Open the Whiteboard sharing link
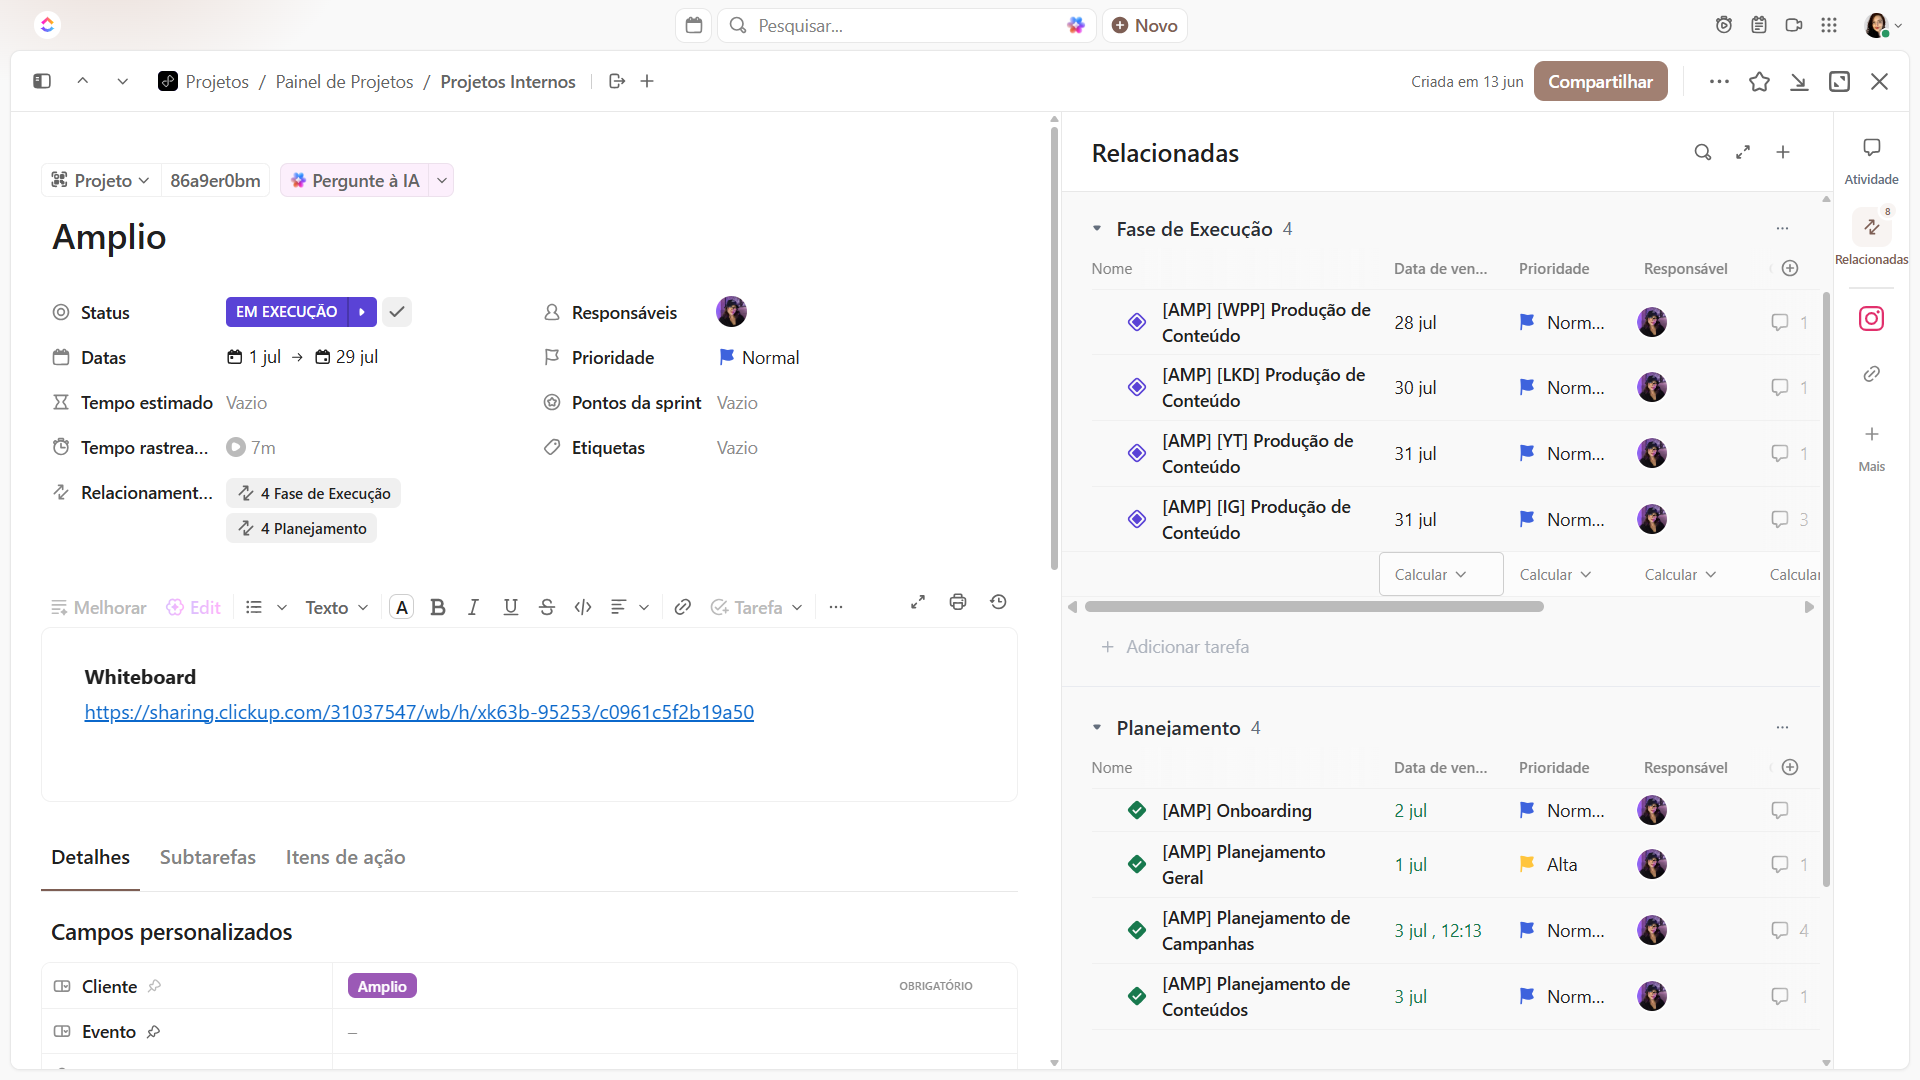The height and width of the screenshot is (1080, 1920). click(419, 712)
